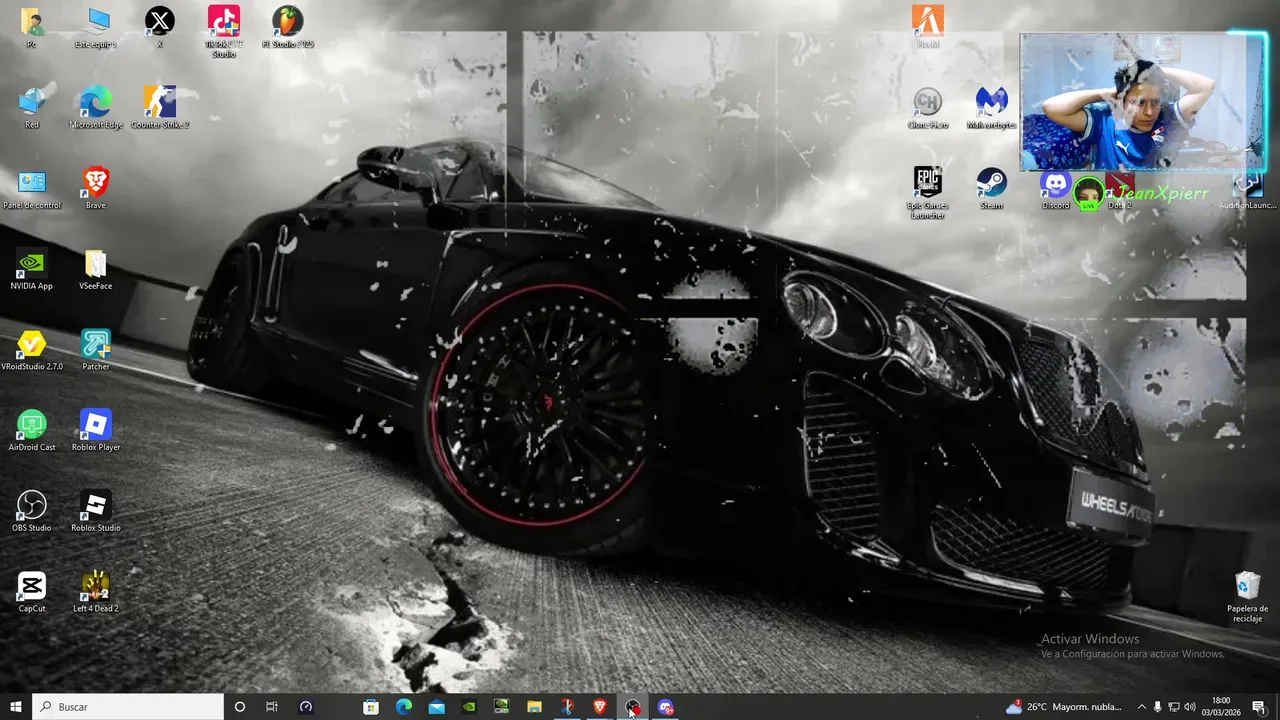Select the OBS Studio desktop shortcut

pos(32,511)
